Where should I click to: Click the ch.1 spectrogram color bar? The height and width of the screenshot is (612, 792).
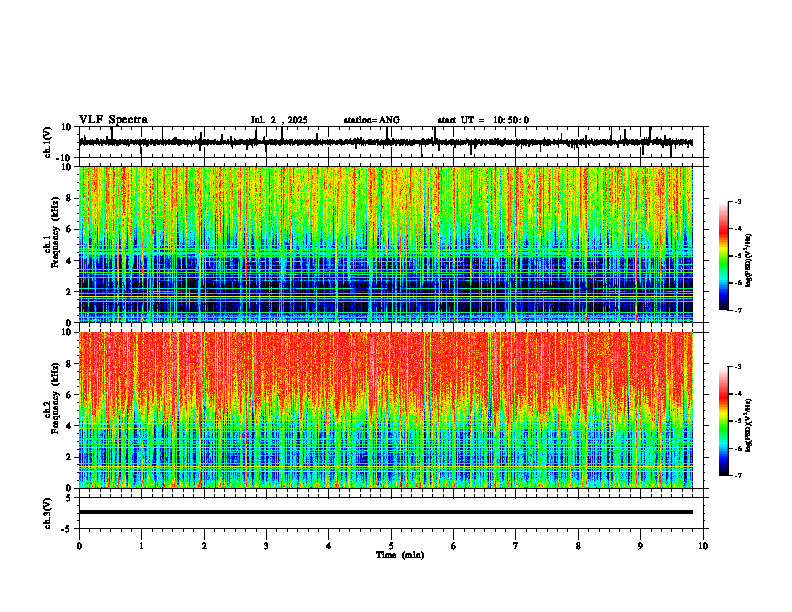click(x=724, y=256)
